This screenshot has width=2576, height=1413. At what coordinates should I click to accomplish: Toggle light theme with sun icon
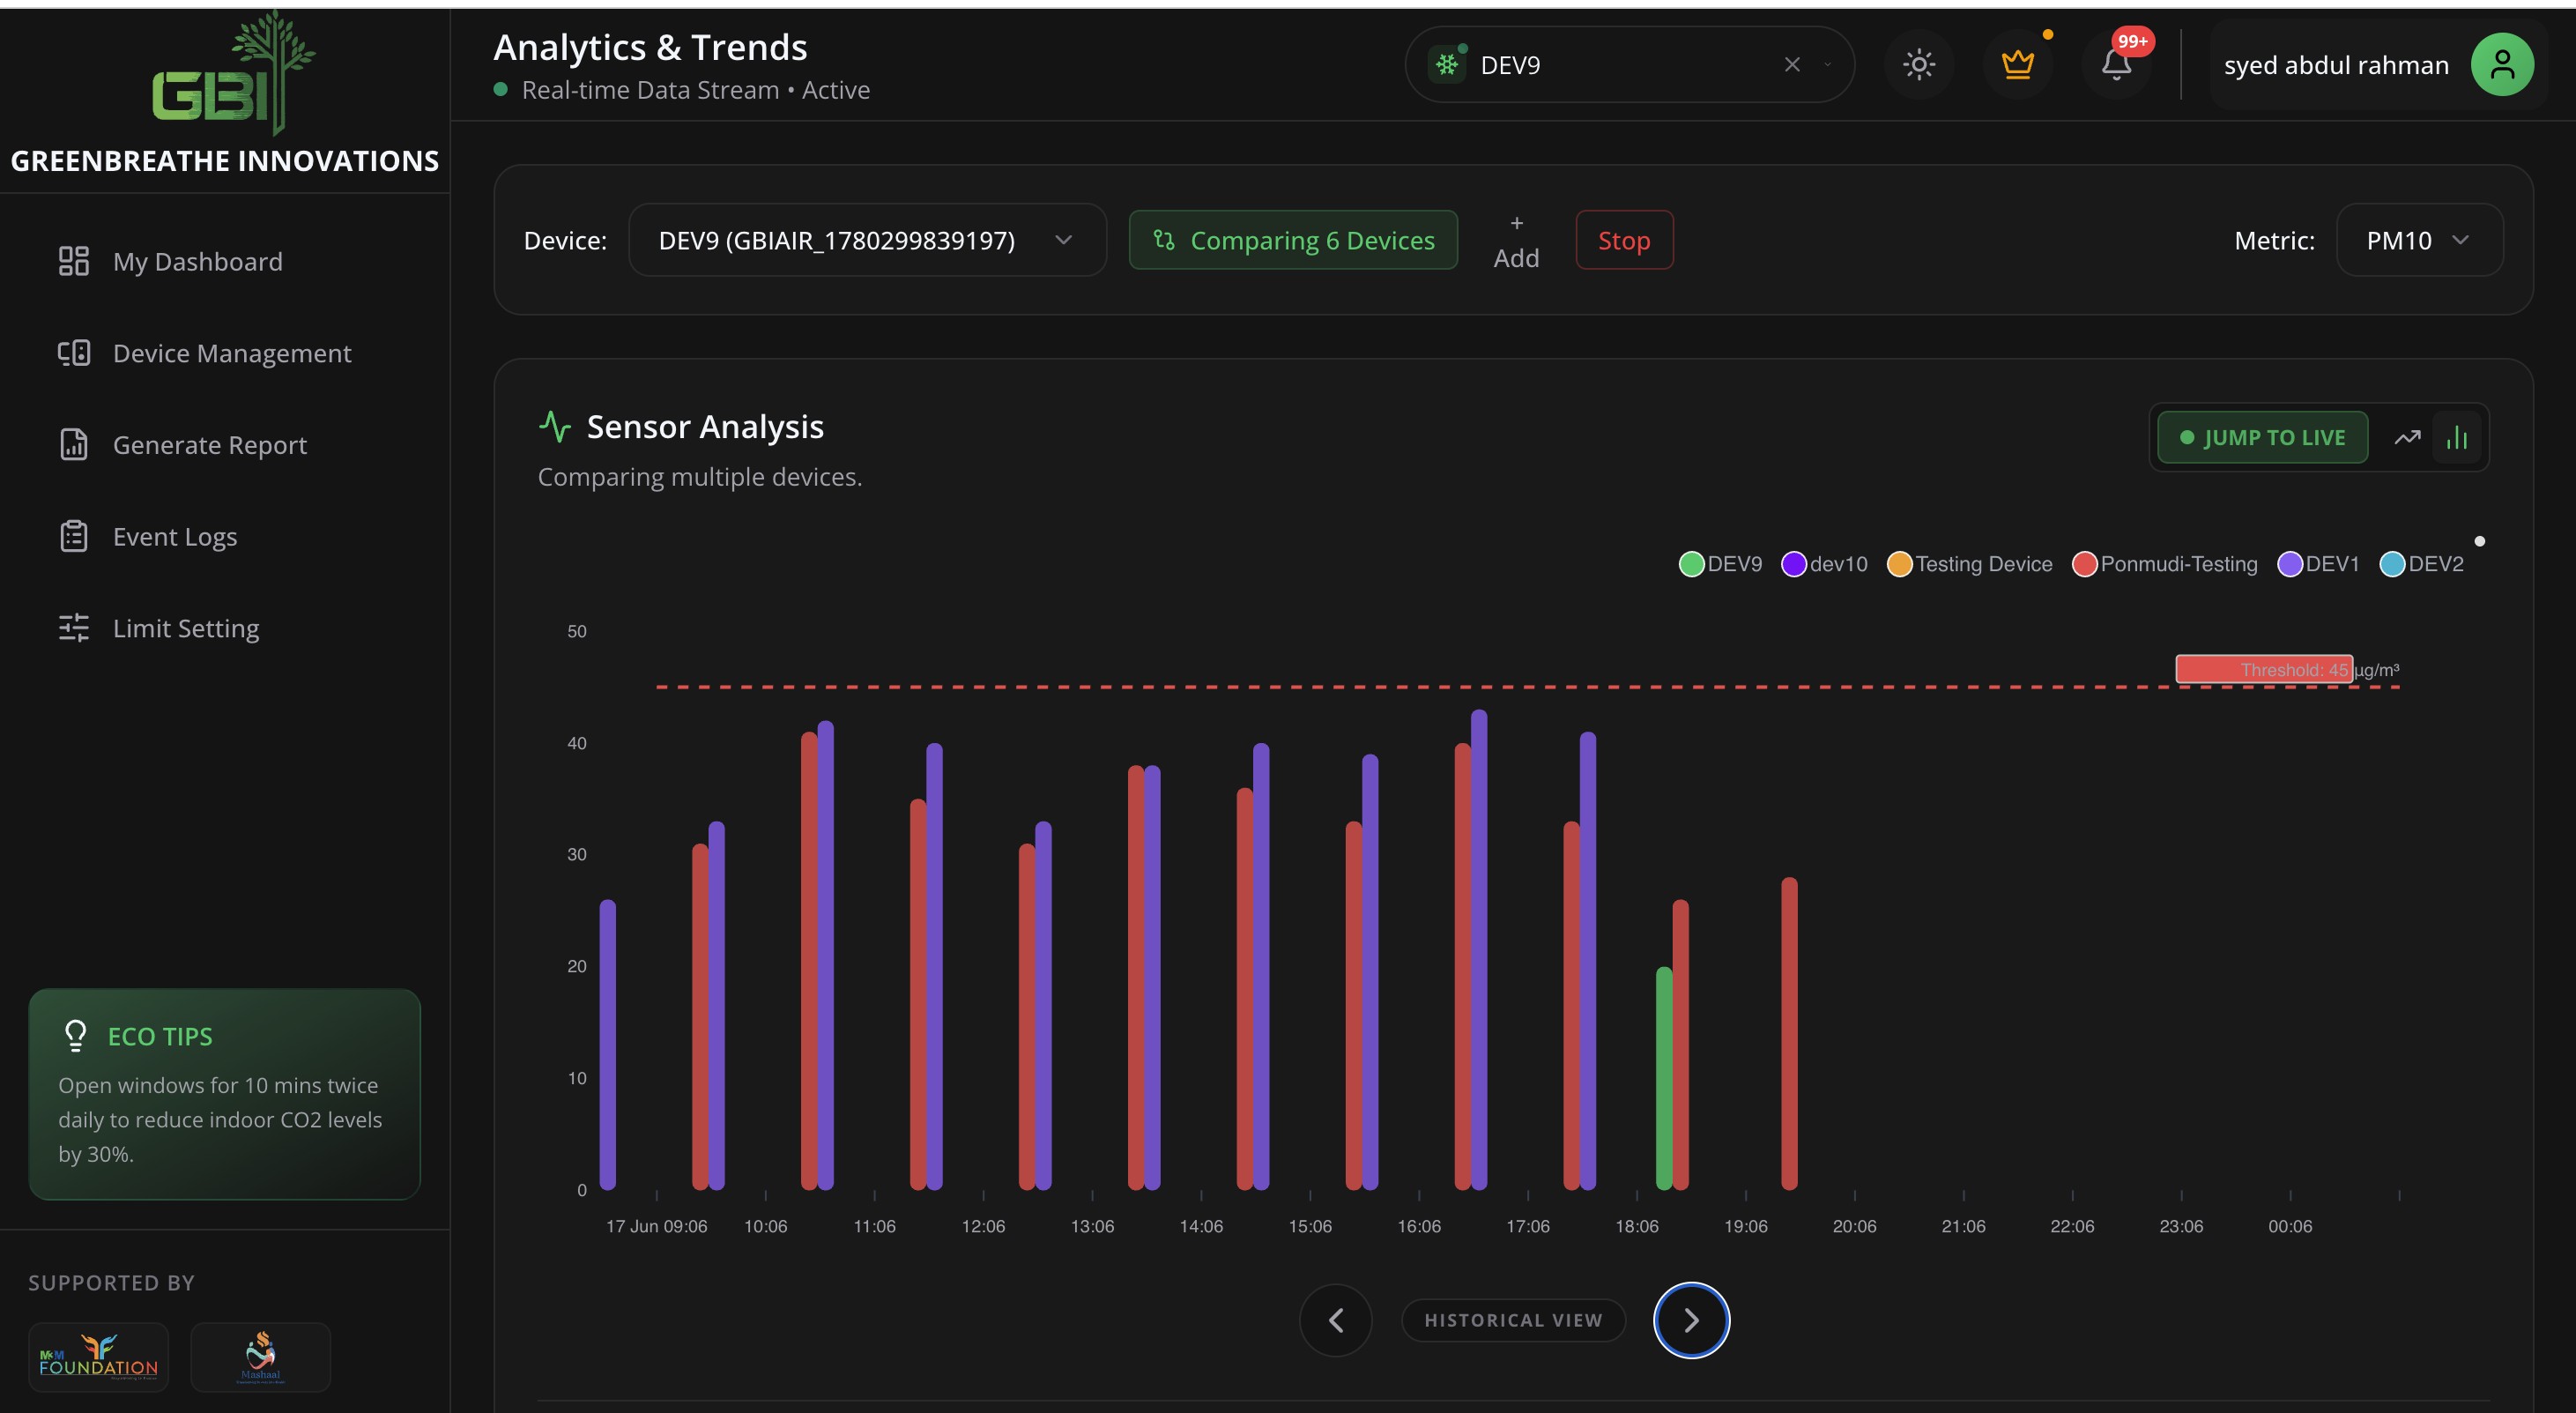[1918, 65]
